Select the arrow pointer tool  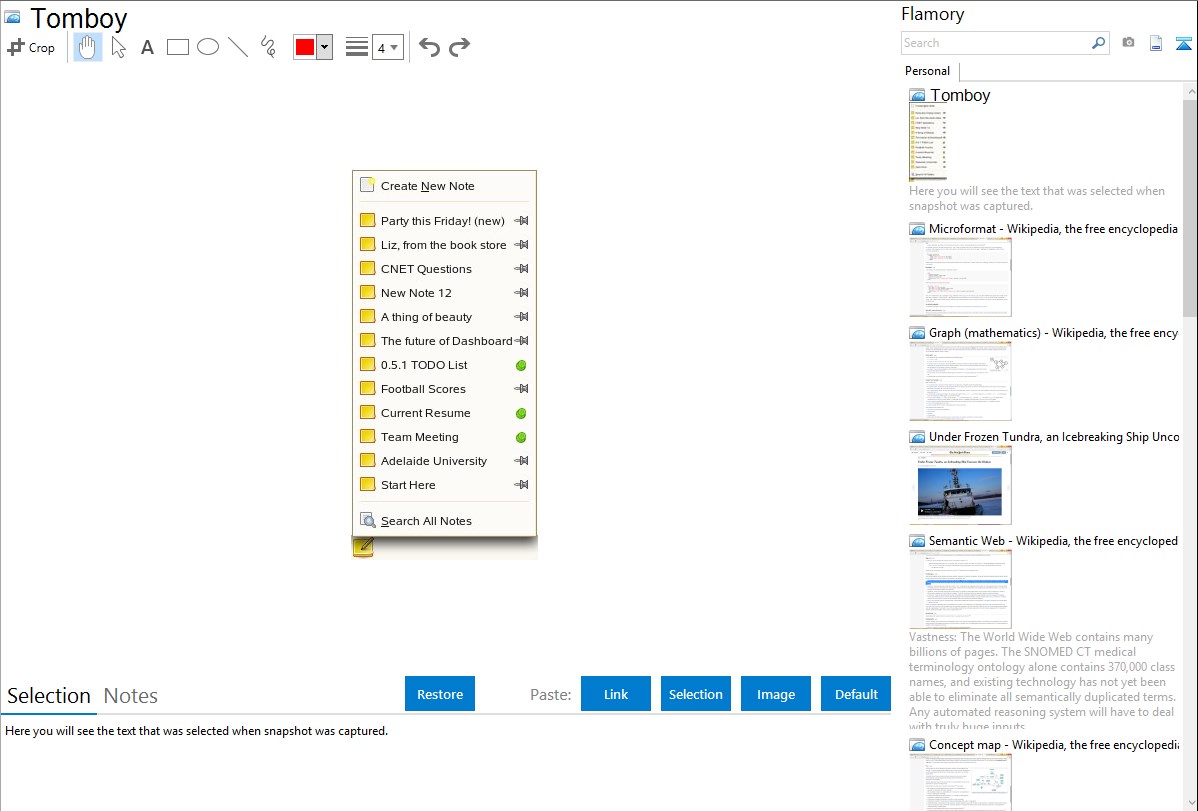[x=118, y=47]
